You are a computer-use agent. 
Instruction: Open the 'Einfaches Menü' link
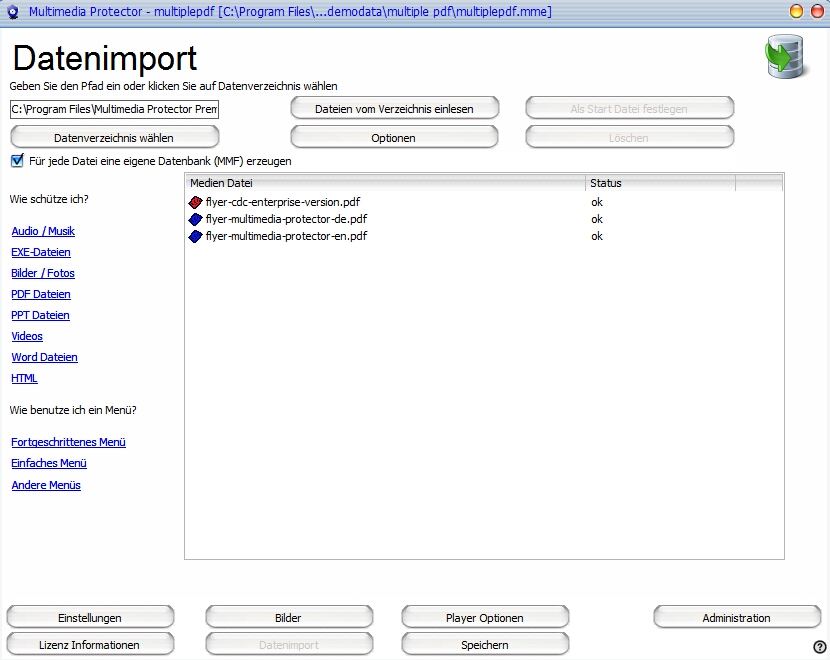(x=49, y=463)
